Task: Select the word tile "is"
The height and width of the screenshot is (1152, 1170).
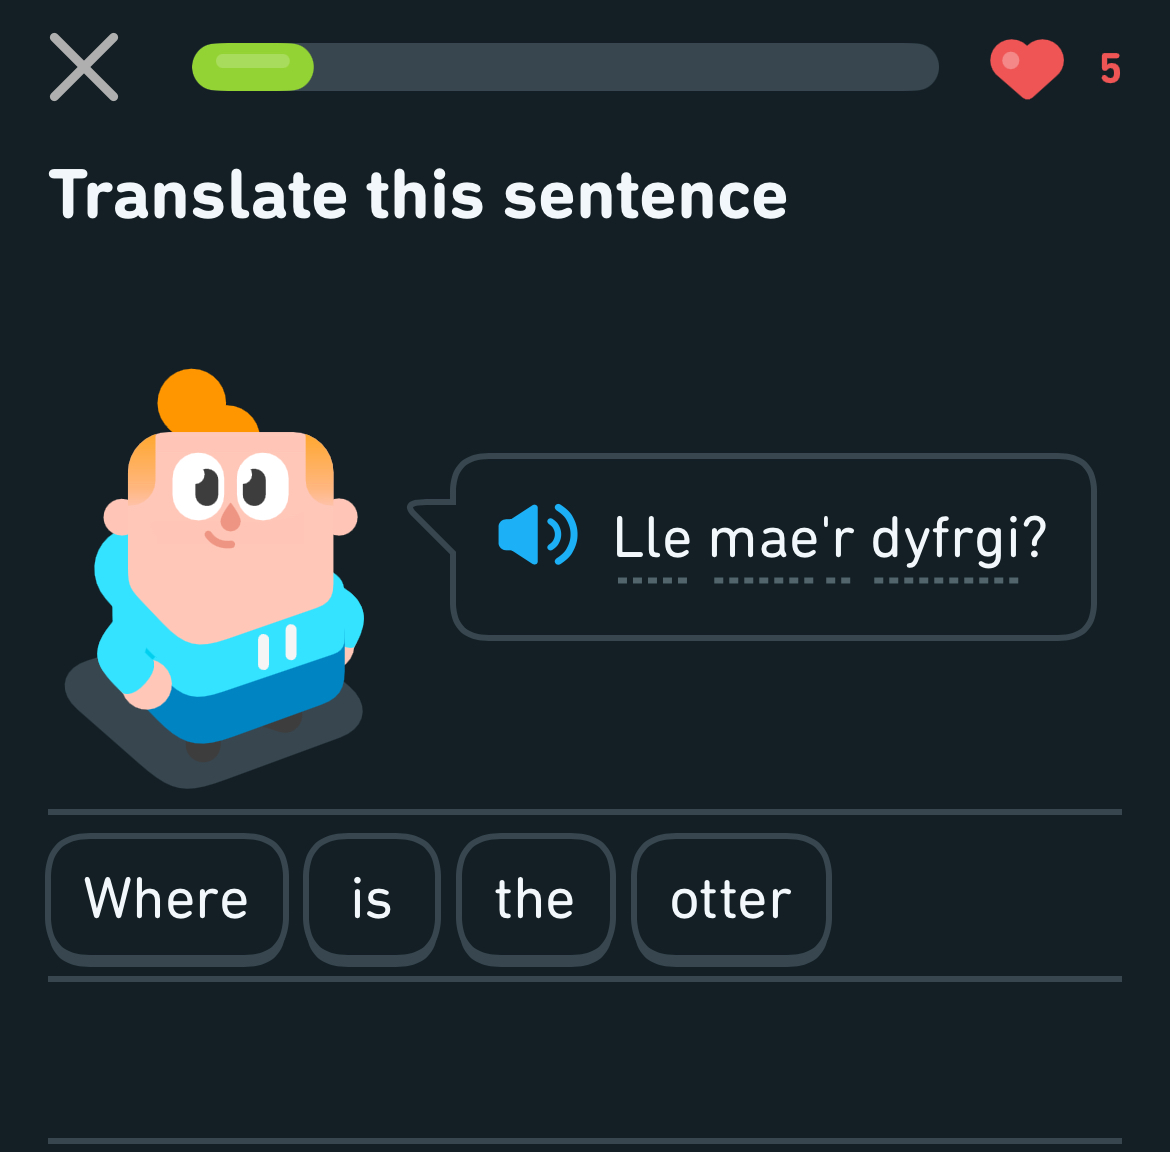Action: pyautogui.click(x=371, y=898)
